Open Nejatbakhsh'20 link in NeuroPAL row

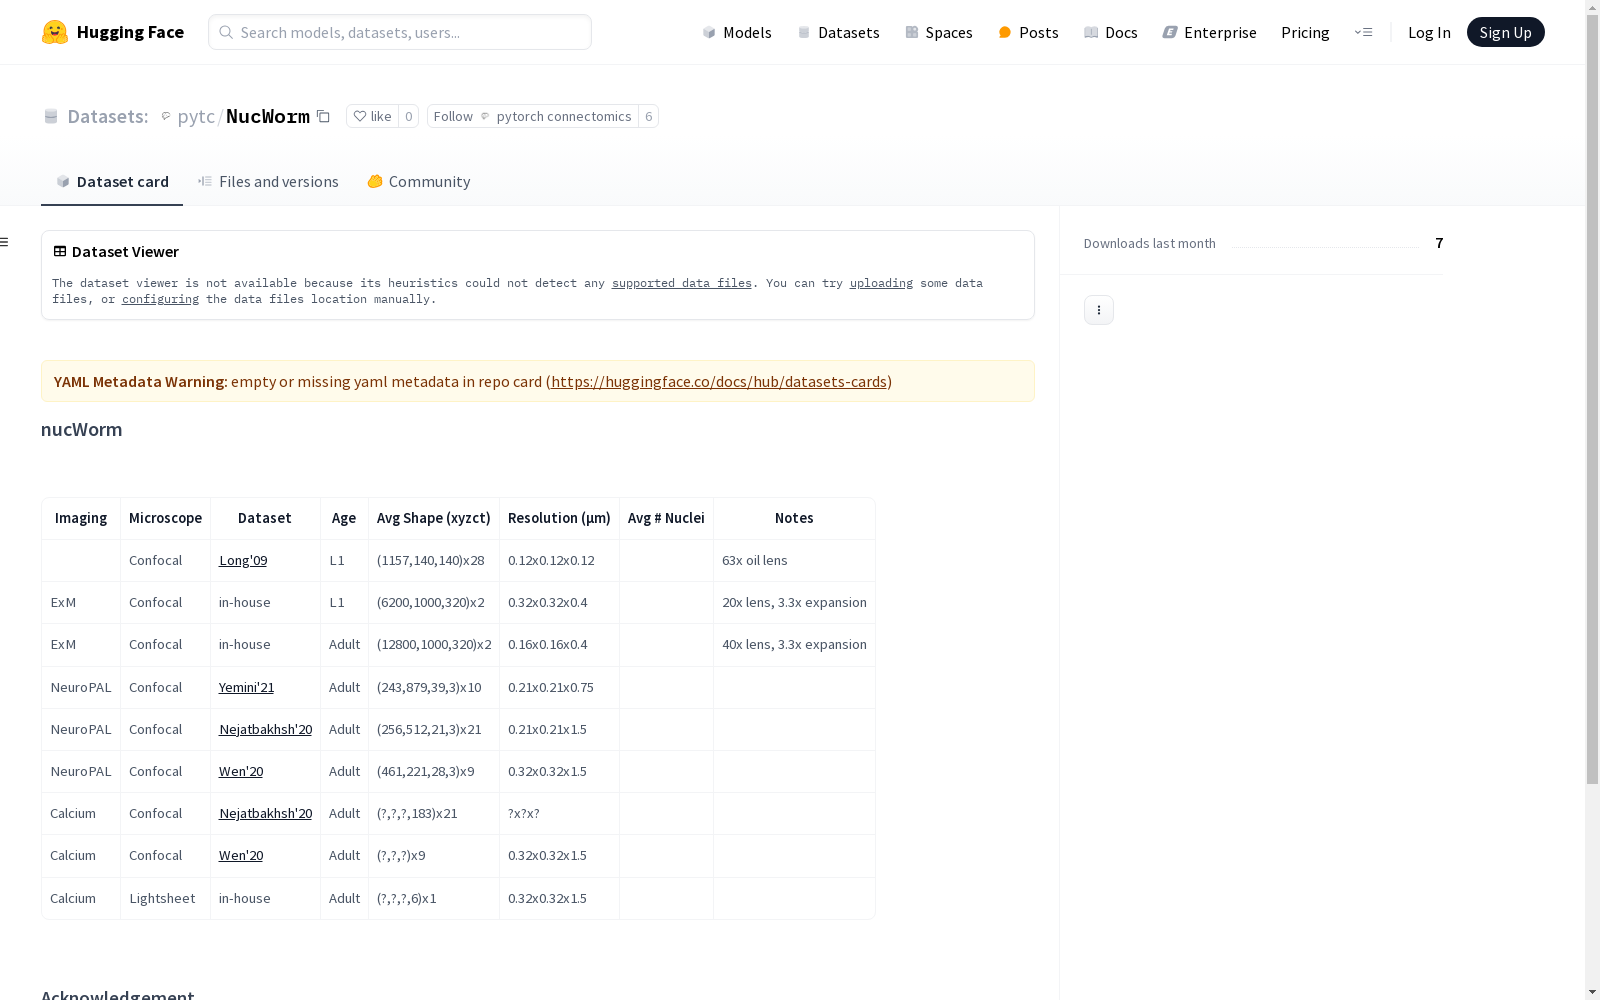click(x=265, y=729)
